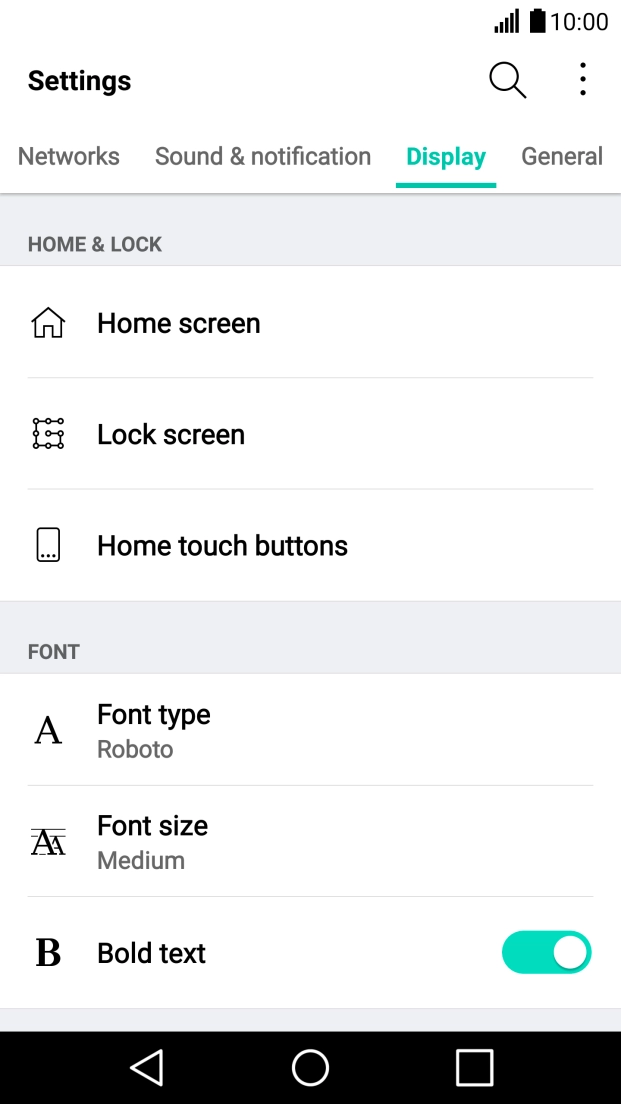This screenshot has height=1104, width=621.
Task: Select the Display tab
Action: pyautogui.click(x=446, y=157)
